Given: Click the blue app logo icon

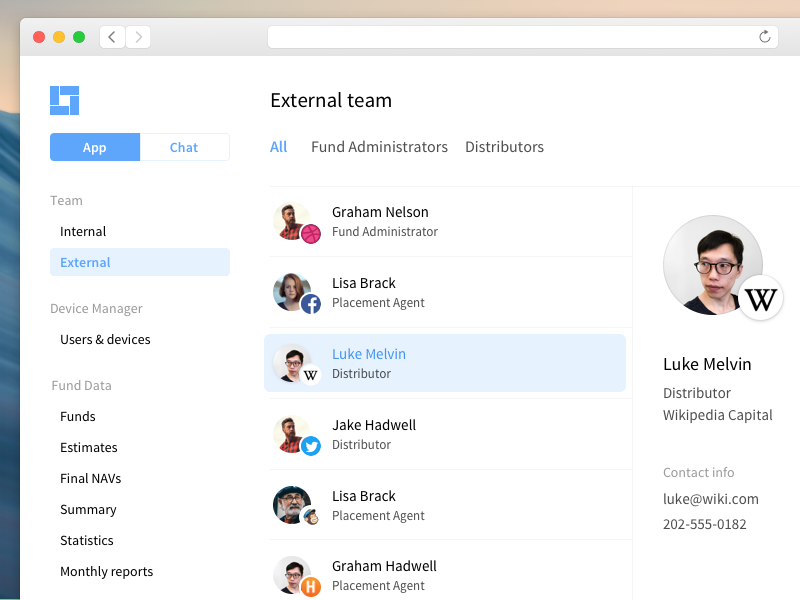Looking at the screenshot, I should (64, 100).
